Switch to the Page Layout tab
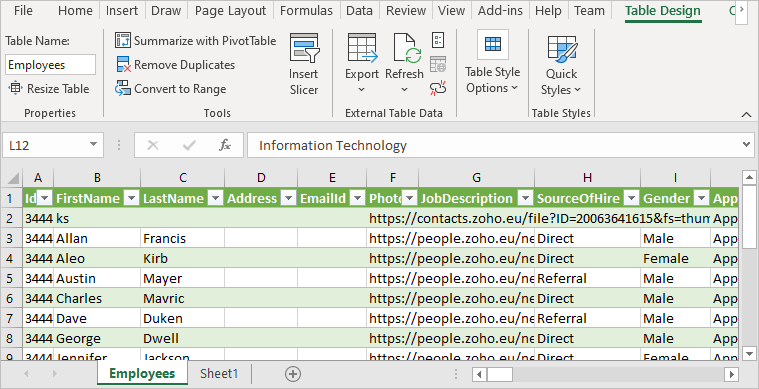This screenshot has width=759, height=389. (230, 11)
